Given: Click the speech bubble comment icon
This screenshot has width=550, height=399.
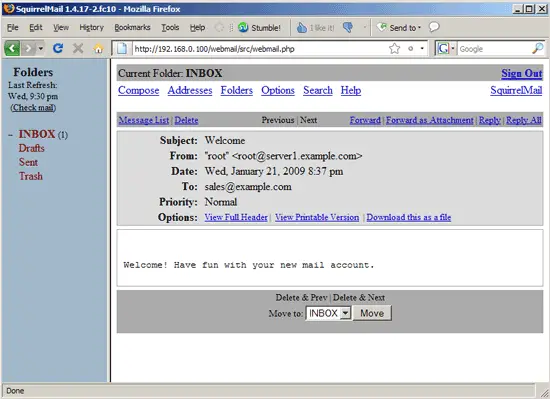Looking at the screenshot, I should pyautogui.click(x=434, y=27).
